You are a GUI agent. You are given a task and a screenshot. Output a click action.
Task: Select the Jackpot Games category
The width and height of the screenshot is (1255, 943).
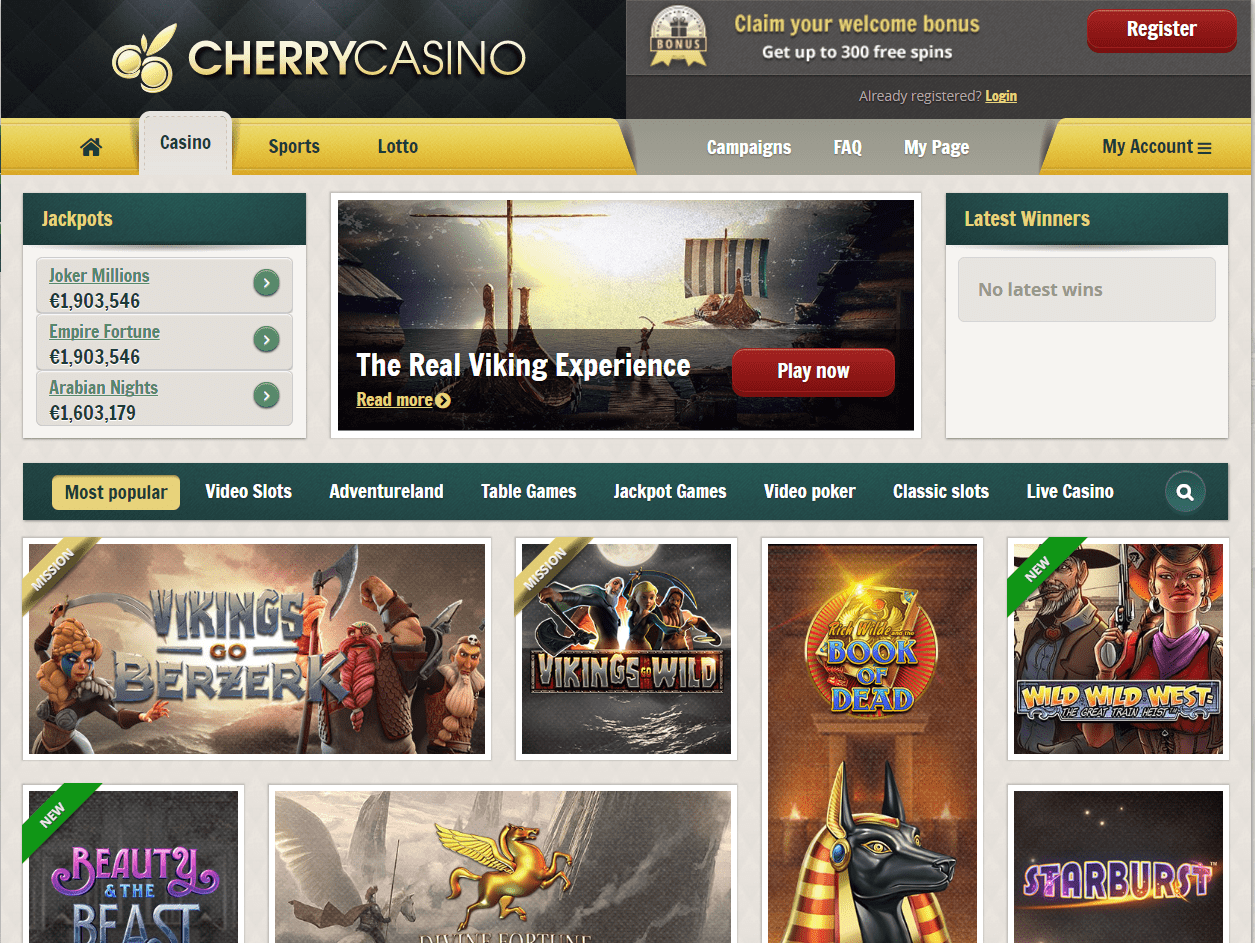[x=670, y=491]
